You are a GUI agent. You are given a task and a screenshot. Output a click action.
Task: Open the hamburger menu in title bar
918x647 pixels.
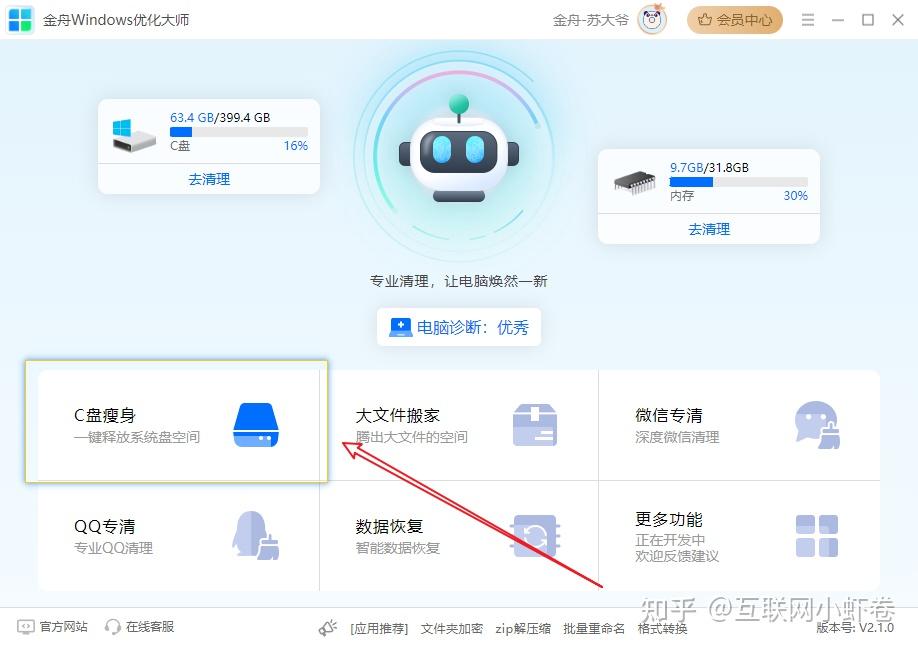[807, 19]
